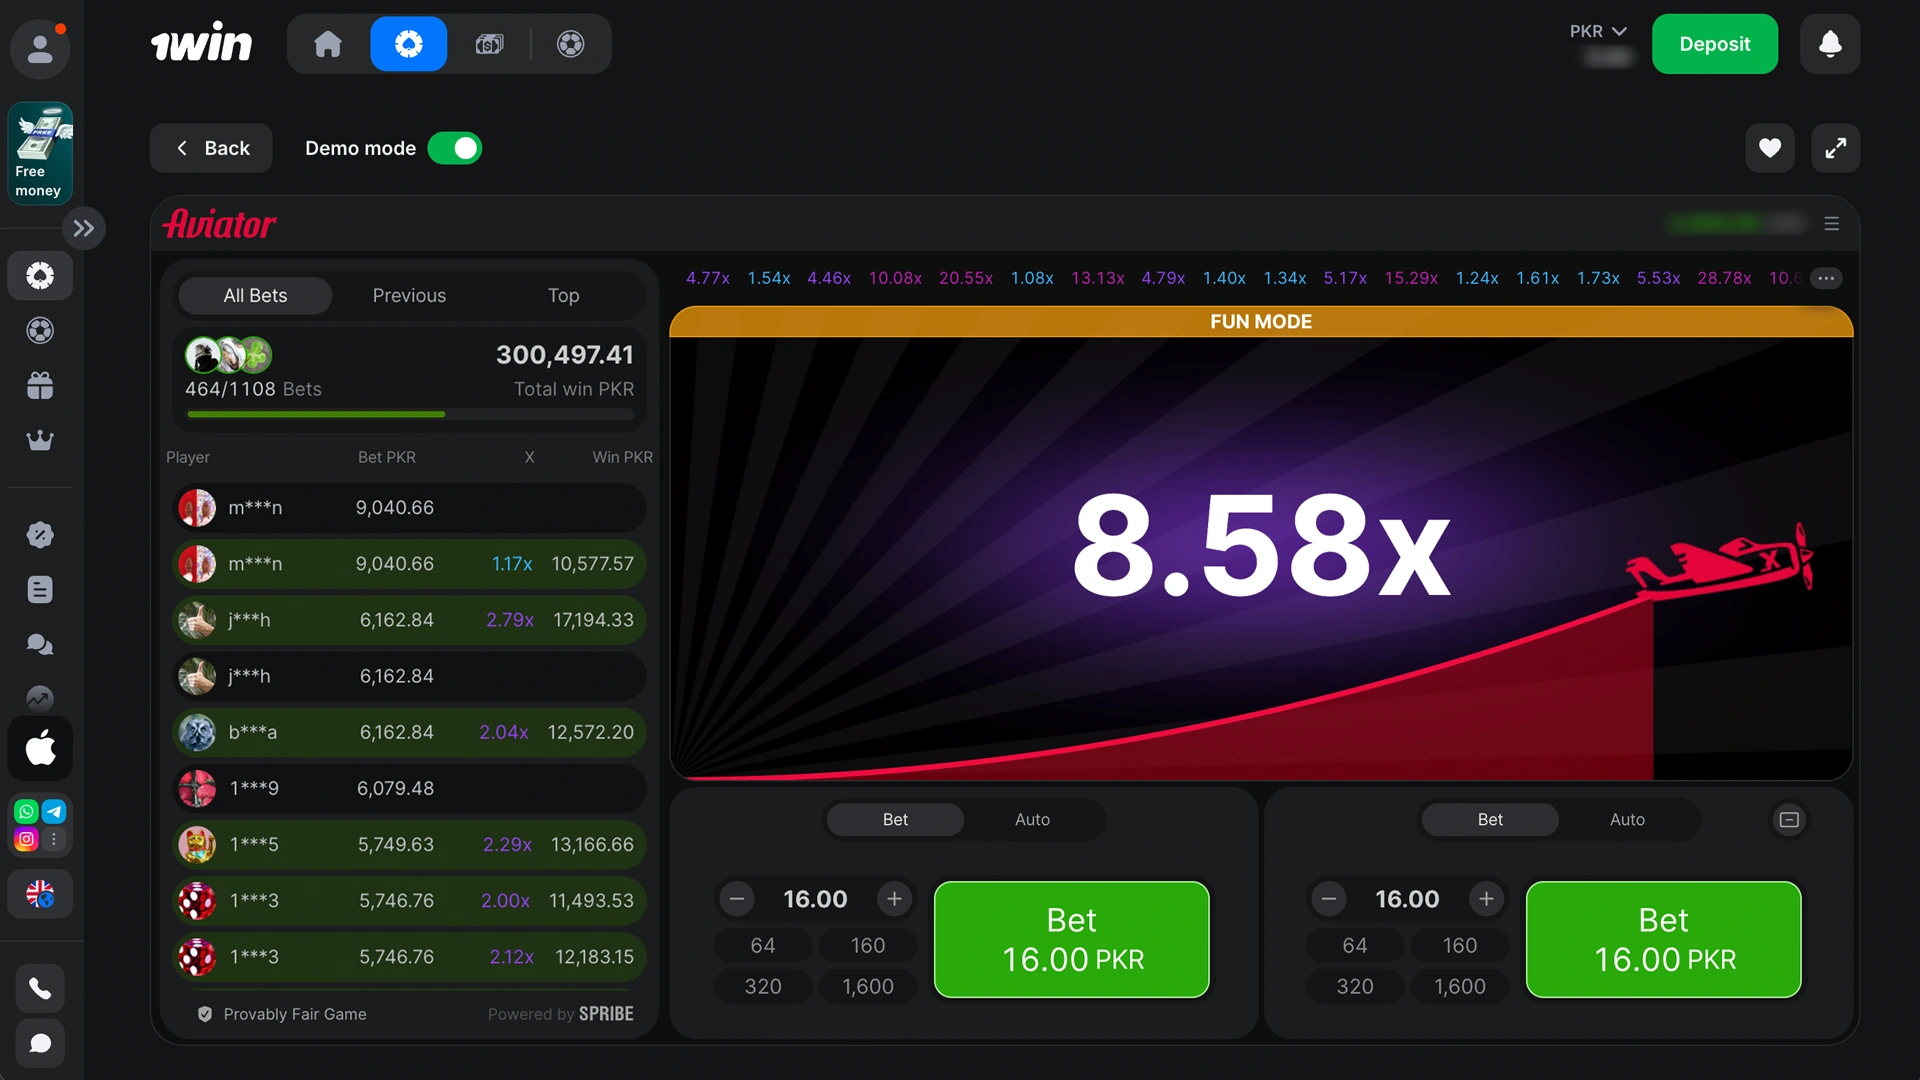
Task: Select Auto mode in the left bet panel
Action: point(1032,819)
